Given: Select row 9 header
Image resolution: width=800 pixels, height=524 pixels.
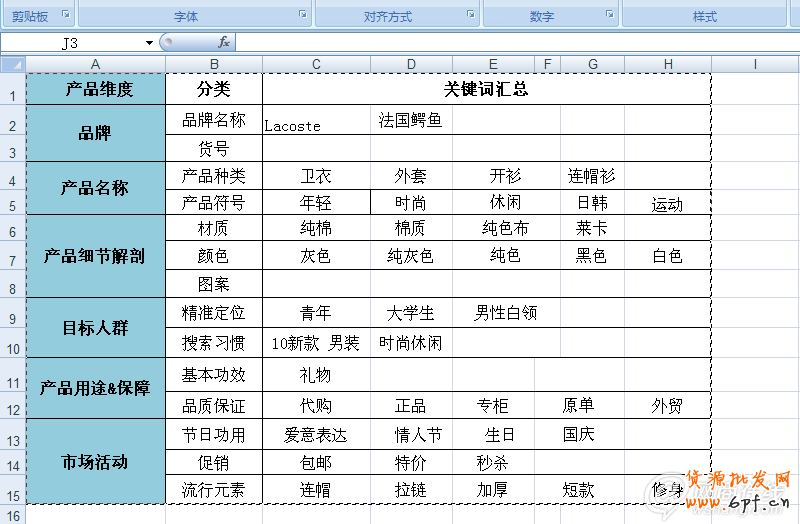Looking at the screenshot, I should [x=12, y=319].
